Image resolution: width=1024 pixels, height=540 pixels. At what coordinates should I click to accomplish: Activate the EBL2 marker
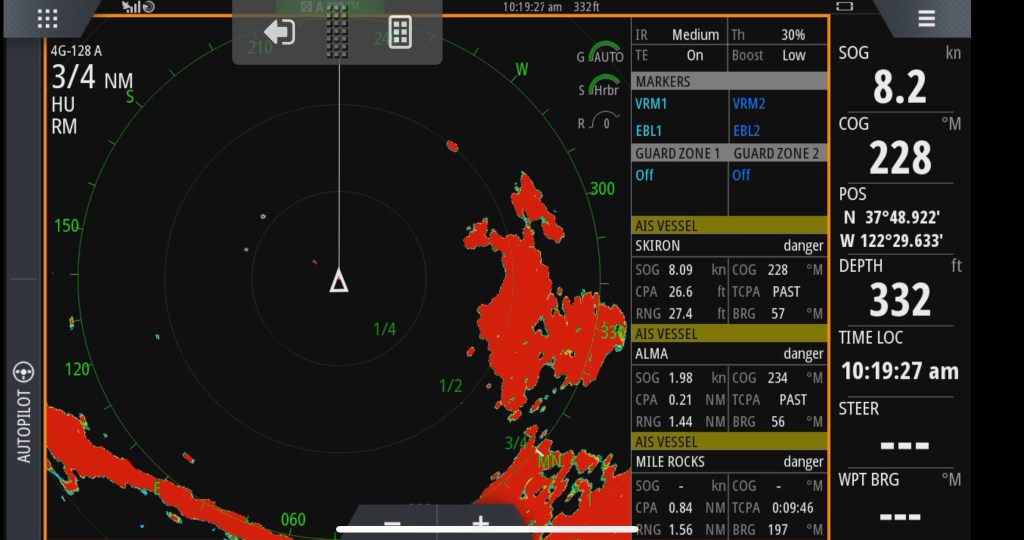click(x=747, y=131)
